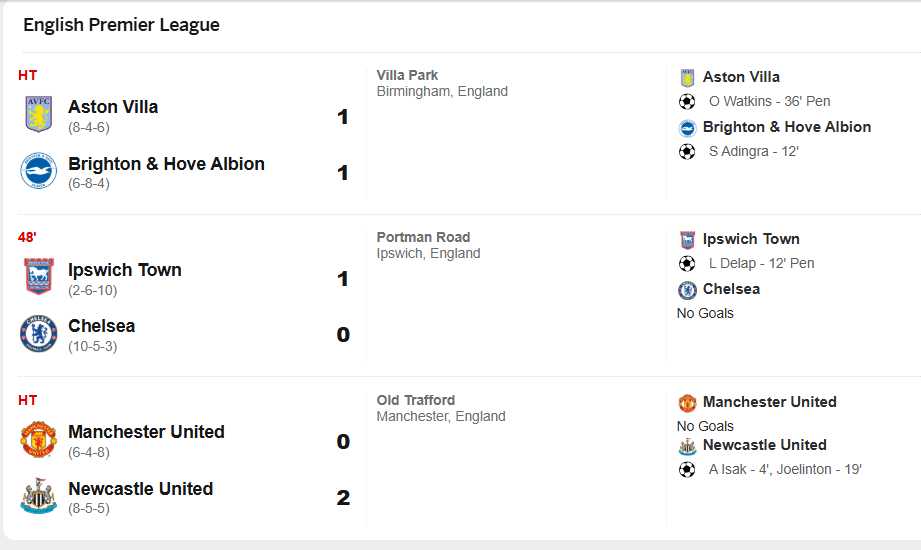Viewport: 921px width, 550px height.
Task: Open the Aston Villa team link
Action: coord(113,107)
